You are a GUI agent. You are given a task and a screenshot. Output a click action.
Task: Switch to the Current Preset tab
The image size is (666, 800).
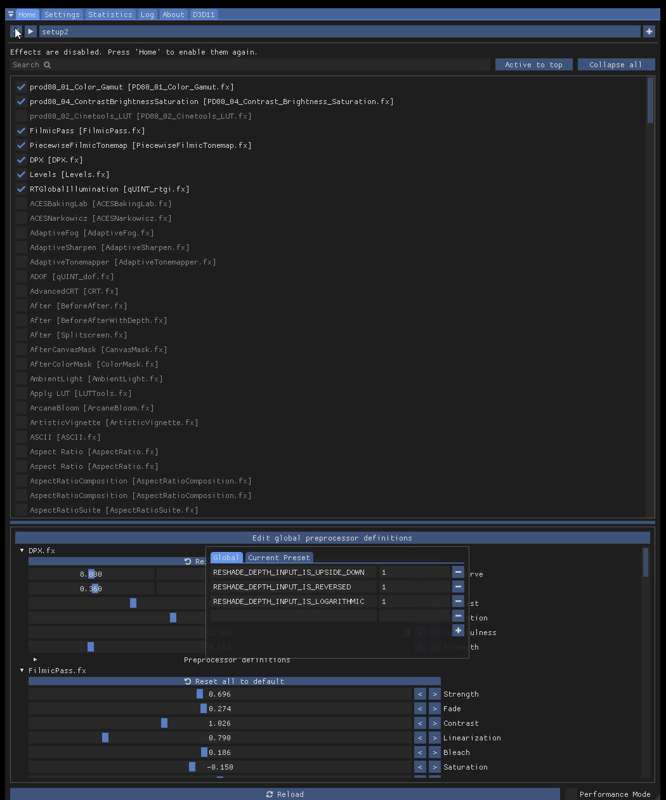pos(279,558)
